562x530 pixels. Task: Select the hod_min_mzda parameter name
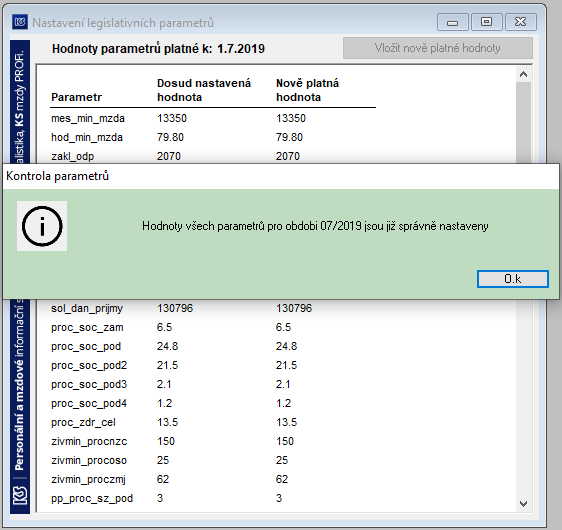(x=87, y=137)
